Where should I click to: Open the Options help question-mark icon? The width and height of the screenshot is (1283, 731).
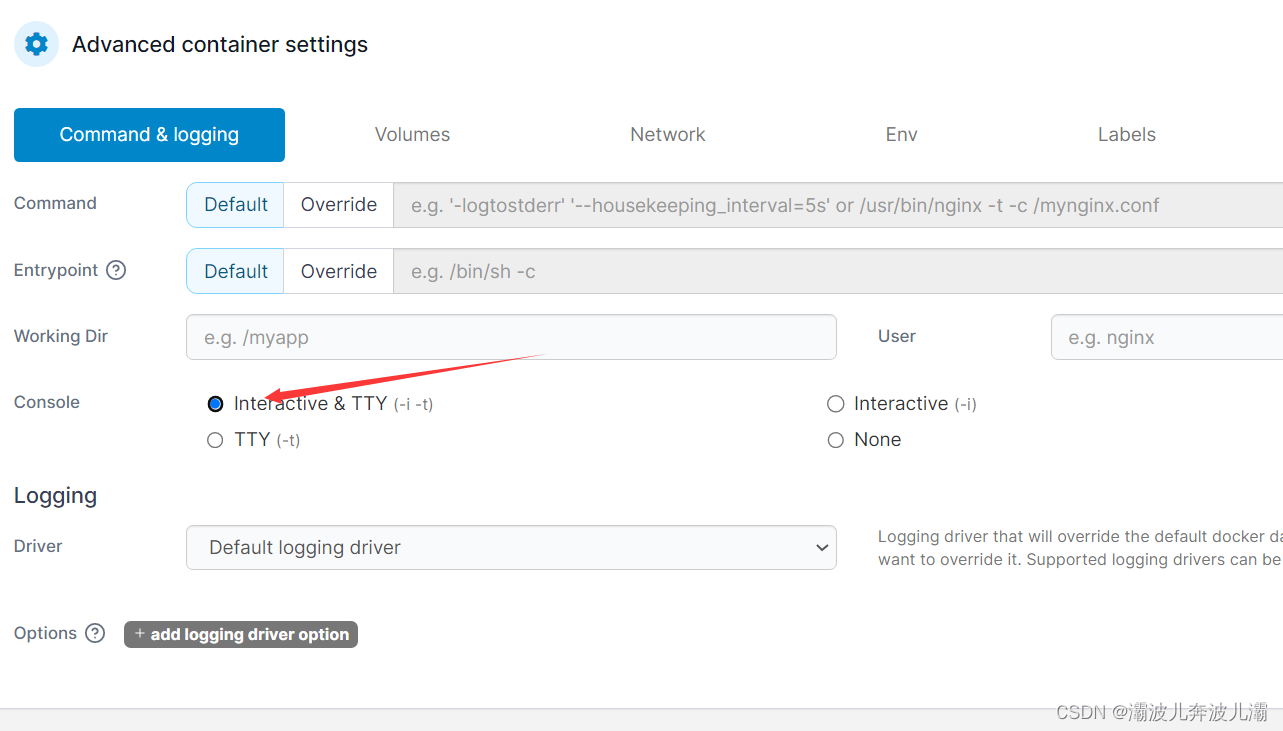[95, 633]
